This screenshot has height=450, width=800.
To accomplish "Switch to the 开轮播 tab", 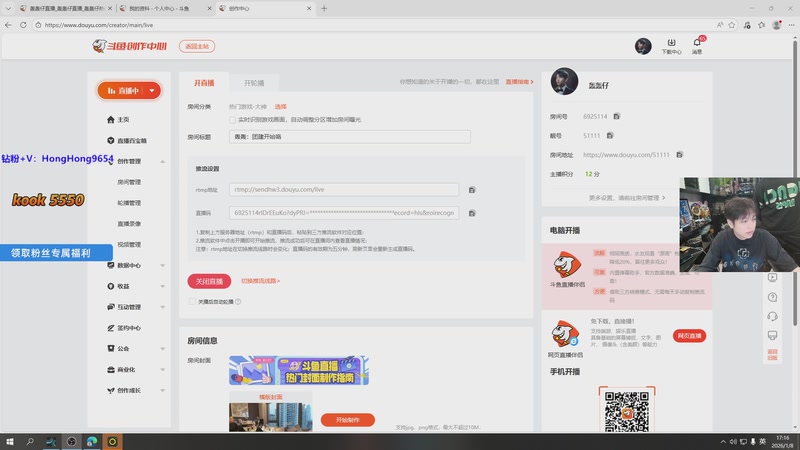I will coord(254,82).
